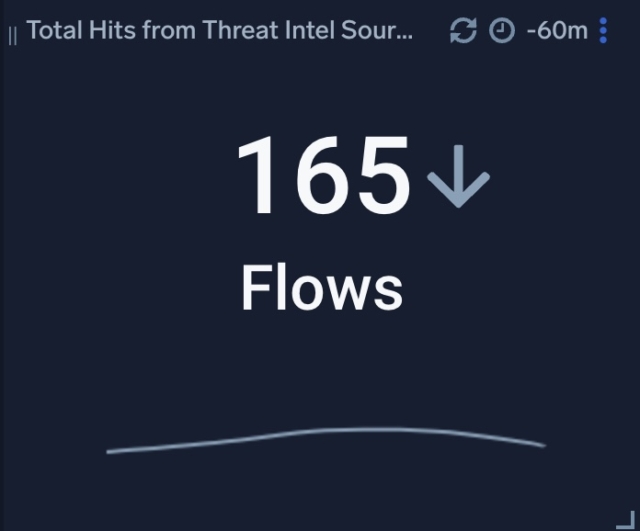Viewport: 640px width, 531px height.
Task: Click the Flows unit label
Action: 322,287
